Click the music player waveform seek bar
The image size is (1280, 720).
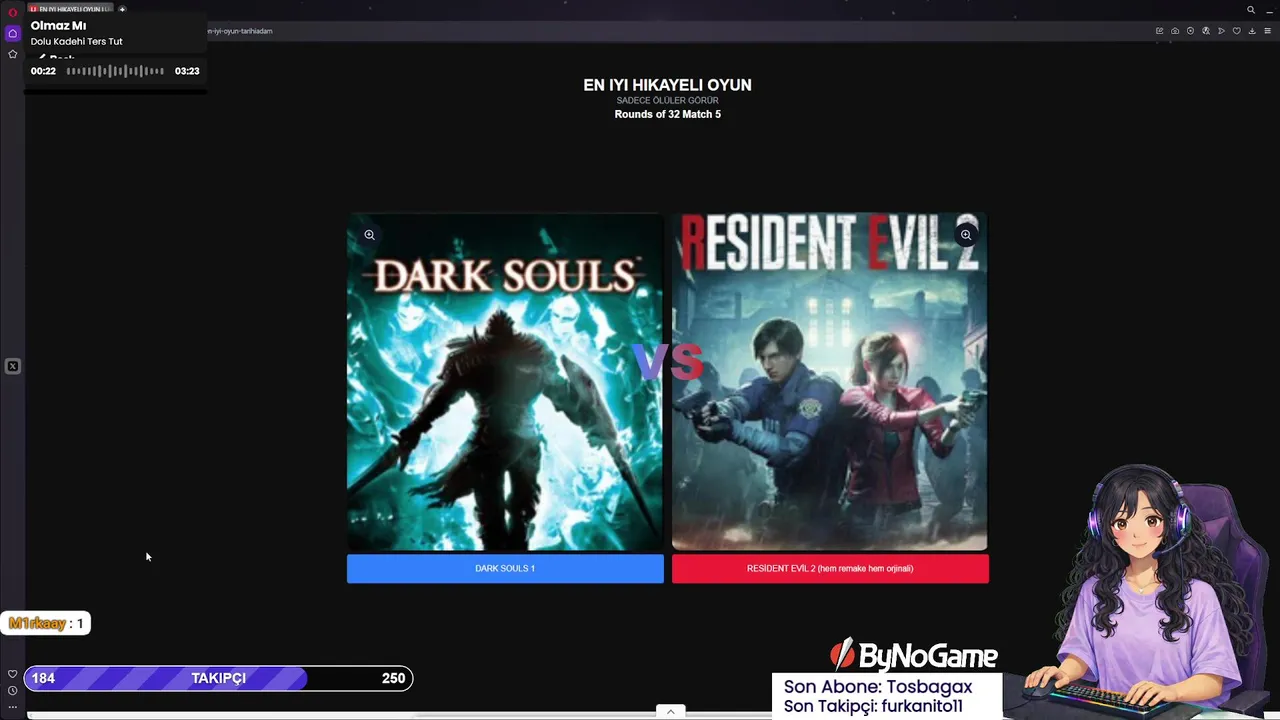coord(115,71)
